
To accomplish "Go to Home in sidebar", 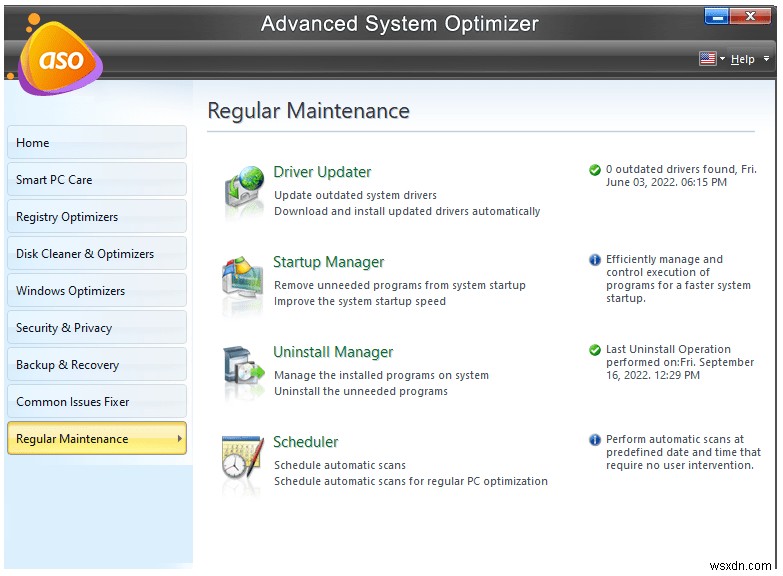I will pos(97,142).
